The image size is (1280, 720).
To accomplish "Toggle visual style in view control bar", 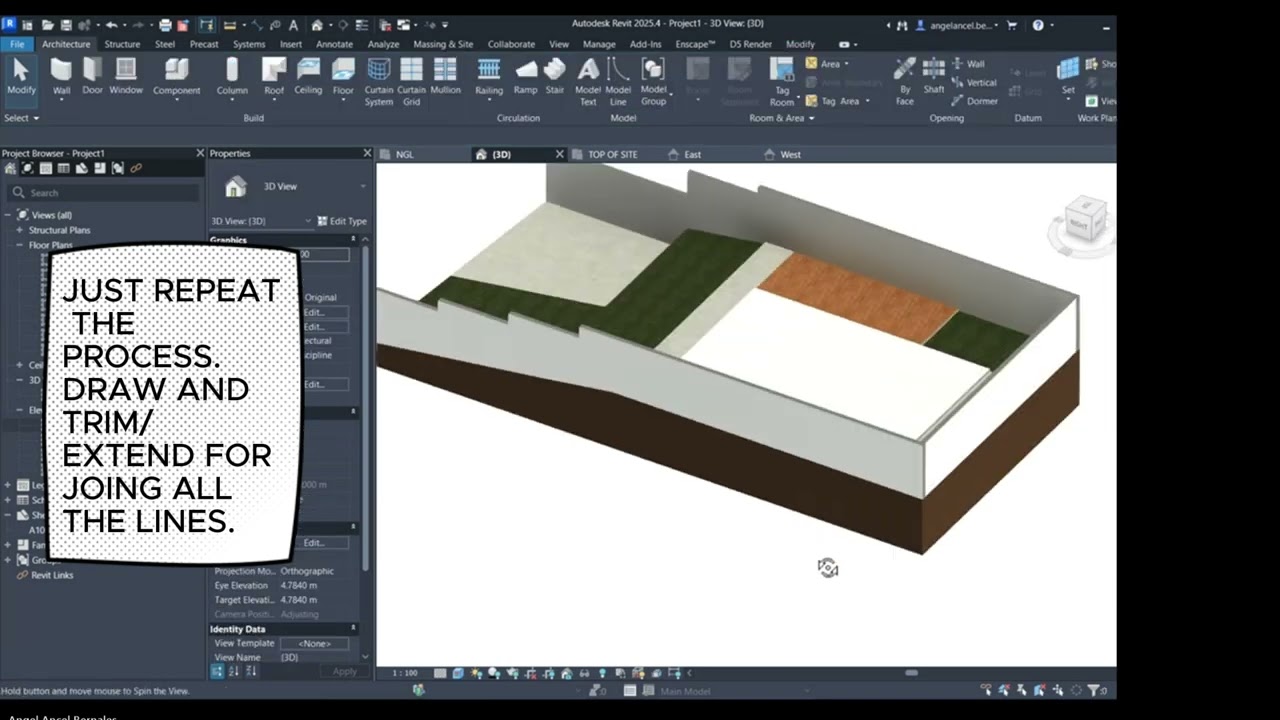I will [458, 673].
